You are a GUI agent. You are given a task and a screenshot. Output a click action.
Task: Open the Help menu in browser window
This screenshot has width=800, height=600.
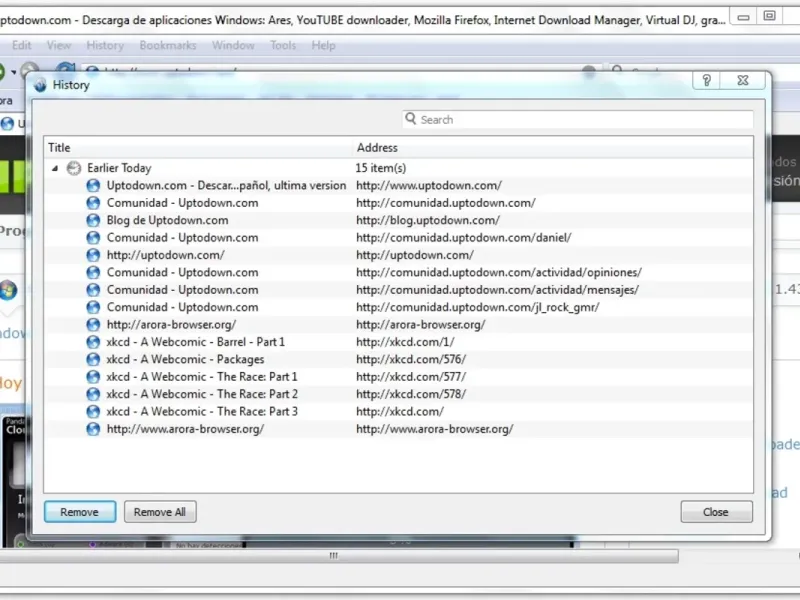[323, 45]
